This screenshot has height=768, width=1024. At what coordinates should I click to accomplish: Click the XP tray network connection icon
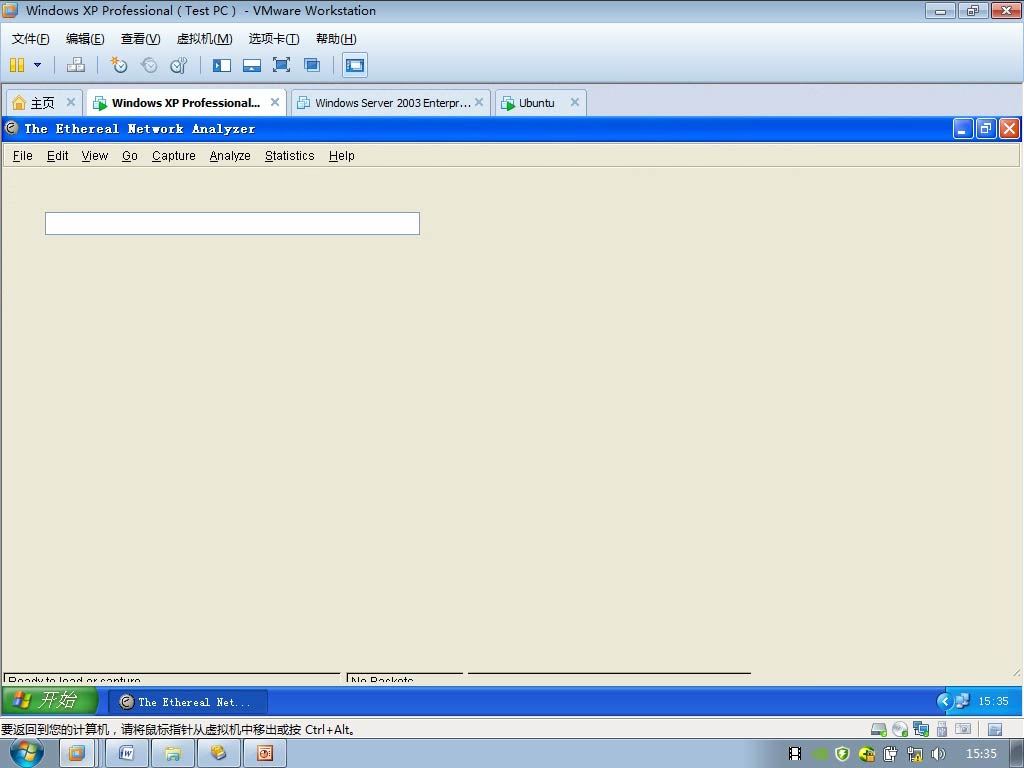(x=962, y=701)
